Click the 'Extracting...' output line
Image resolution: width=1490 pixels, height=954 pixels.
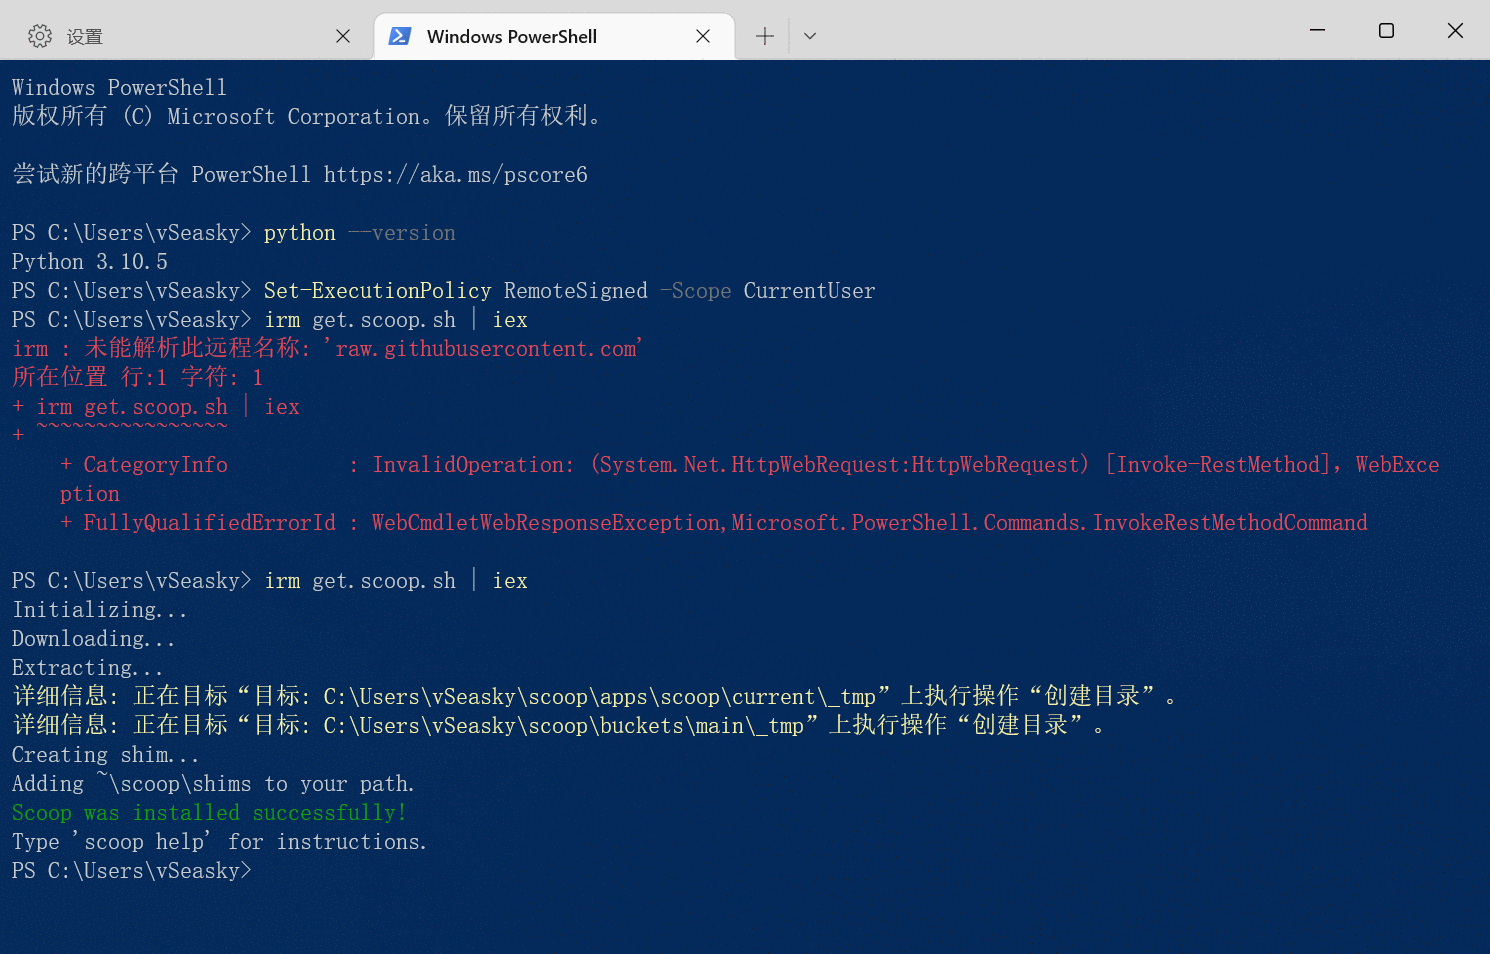point(88,668)
